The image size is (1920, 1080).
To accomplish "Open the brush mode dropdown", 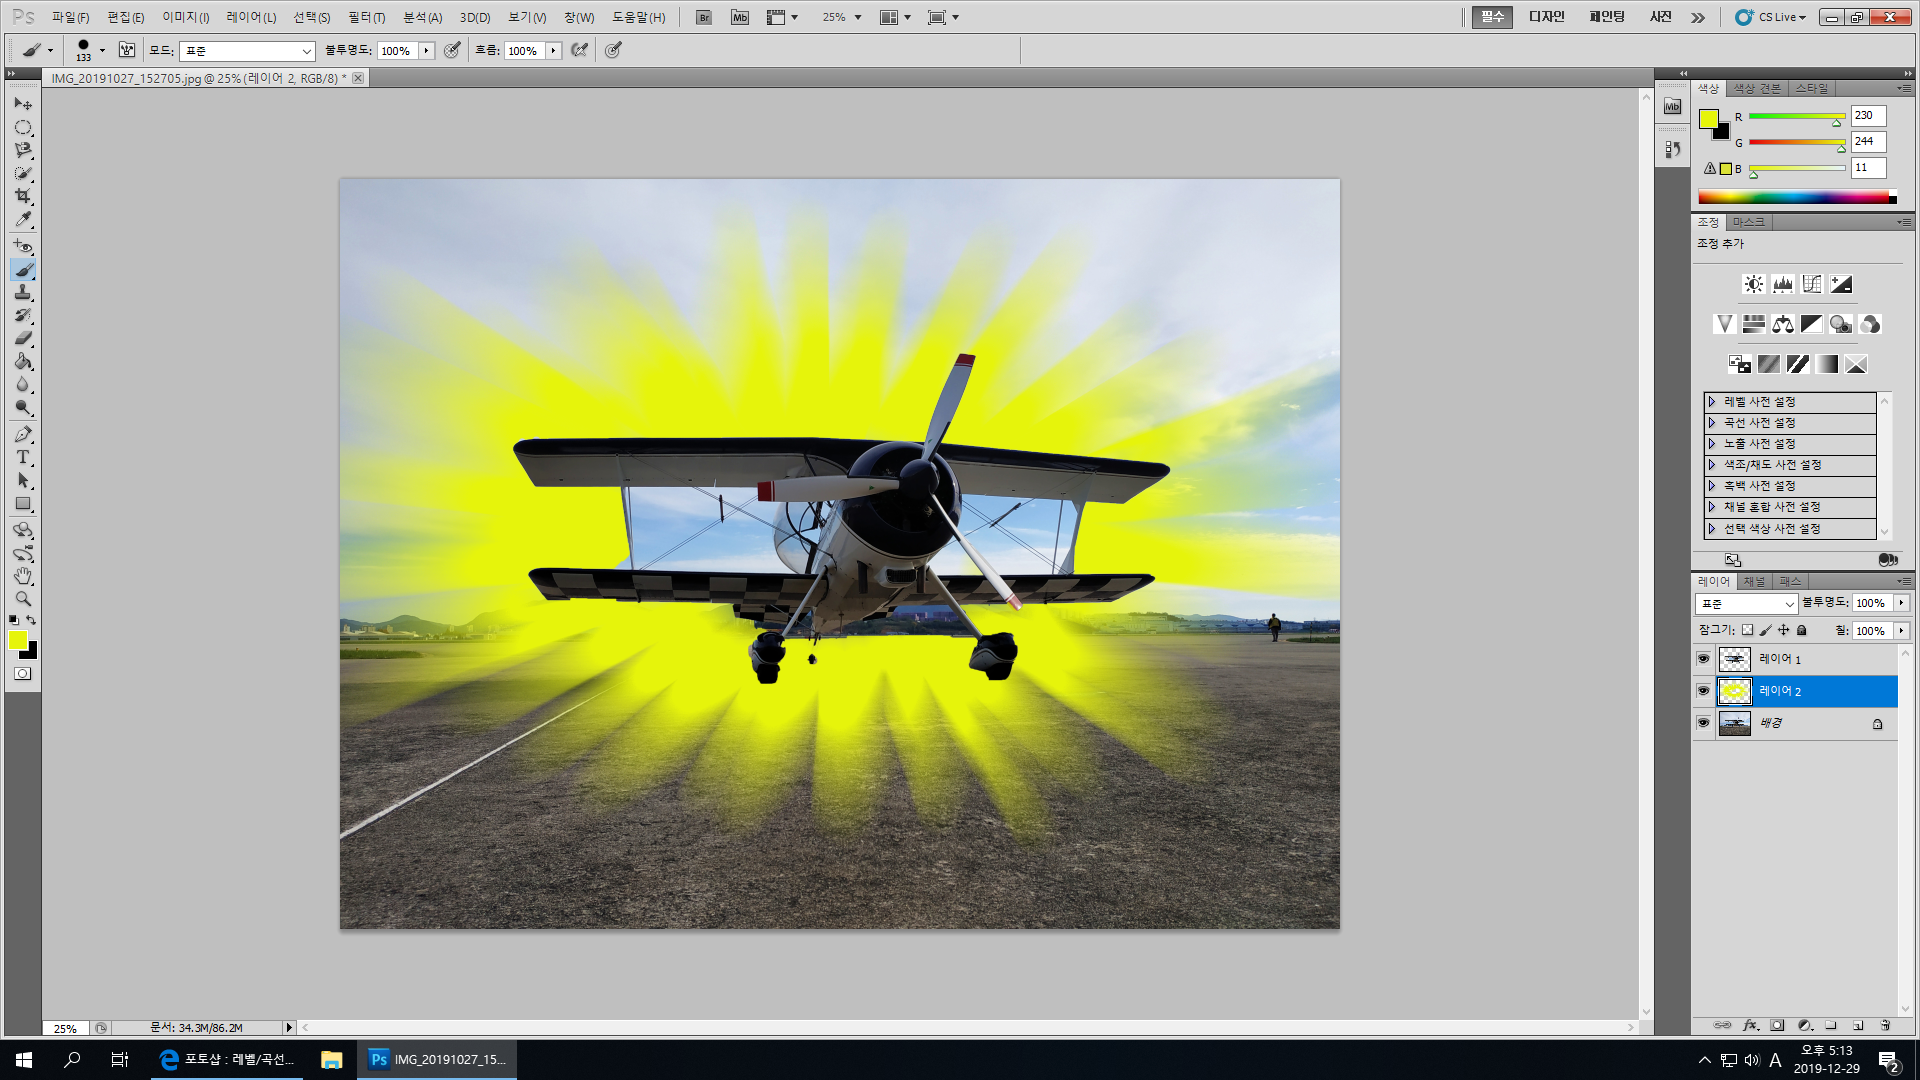I will (x=247, y=51).
